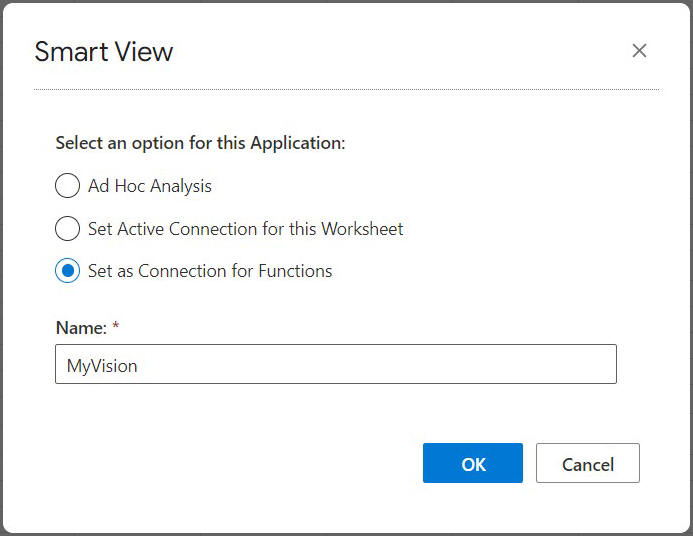
Task: Select the Ad Hoc Analysis option
Action: tap(68, 186)
